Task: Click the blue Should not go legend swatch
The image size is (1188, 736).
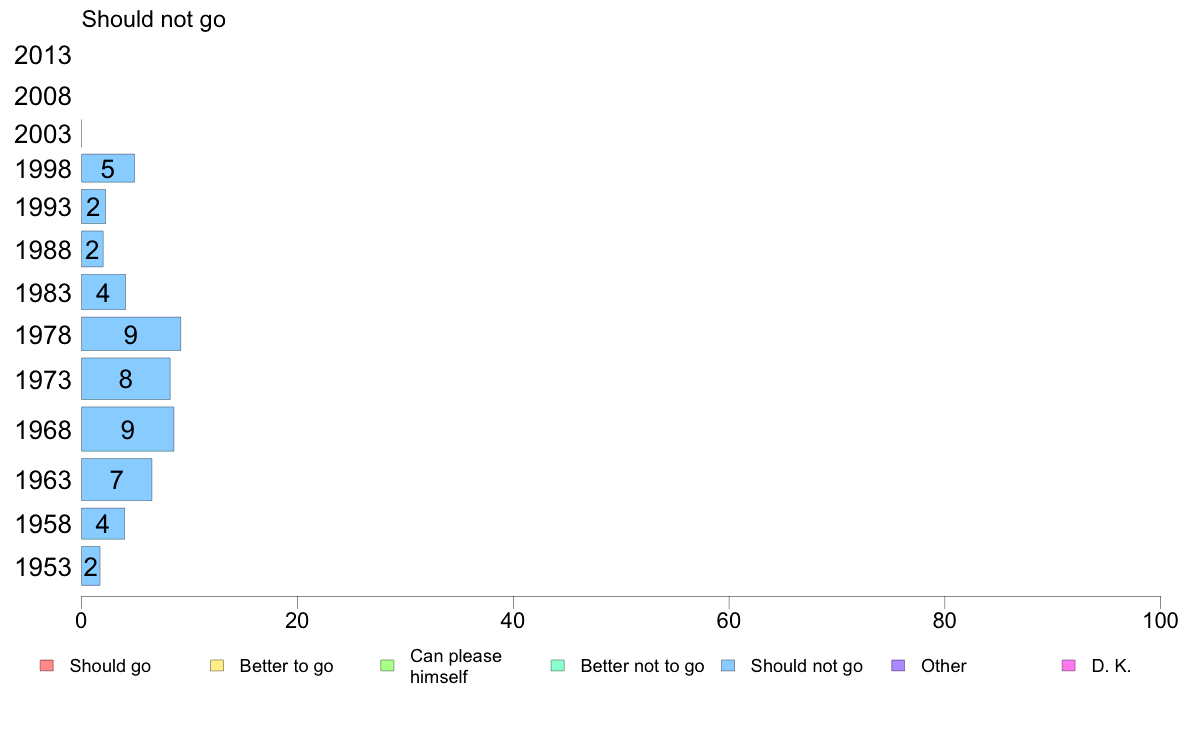Action: point(728,666)
